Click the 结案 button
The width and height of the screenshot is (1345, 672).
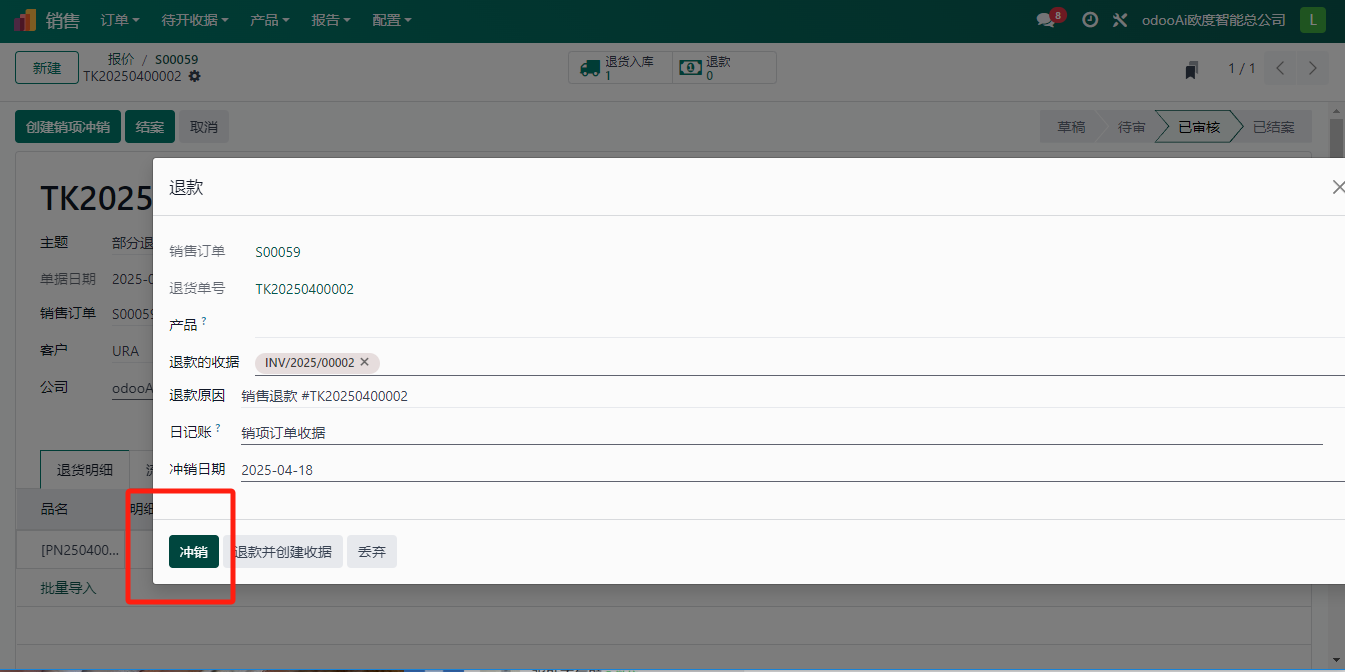(x=150, y=127)
